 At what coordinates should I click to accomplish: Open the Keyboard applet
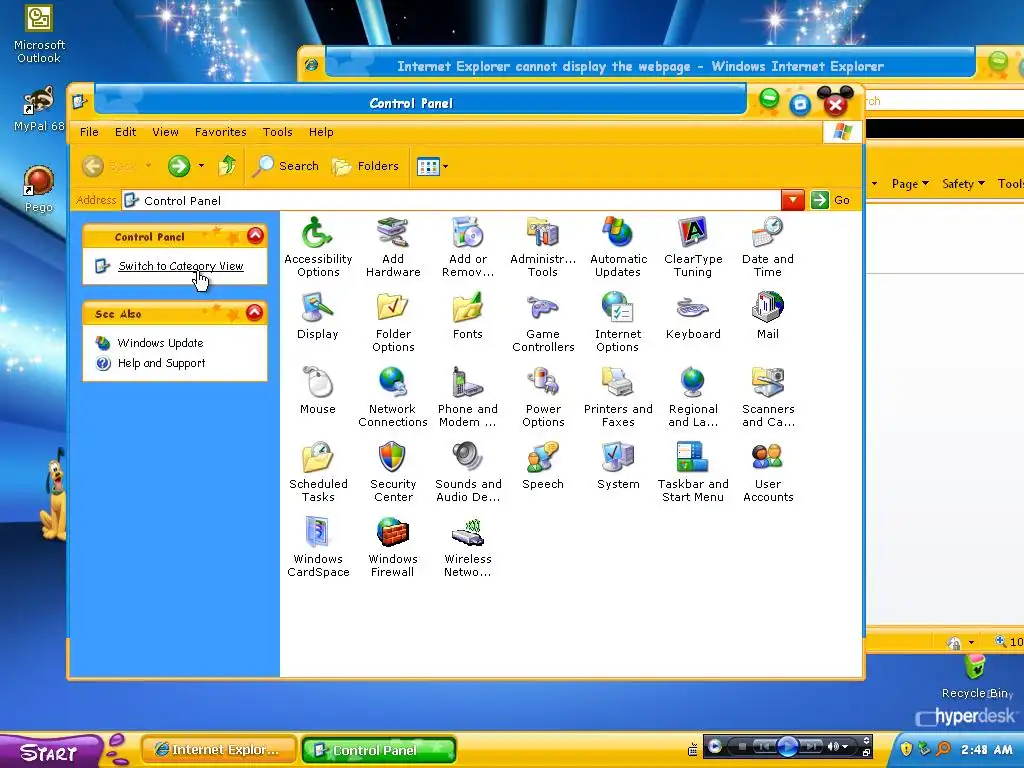coord(693,315)
